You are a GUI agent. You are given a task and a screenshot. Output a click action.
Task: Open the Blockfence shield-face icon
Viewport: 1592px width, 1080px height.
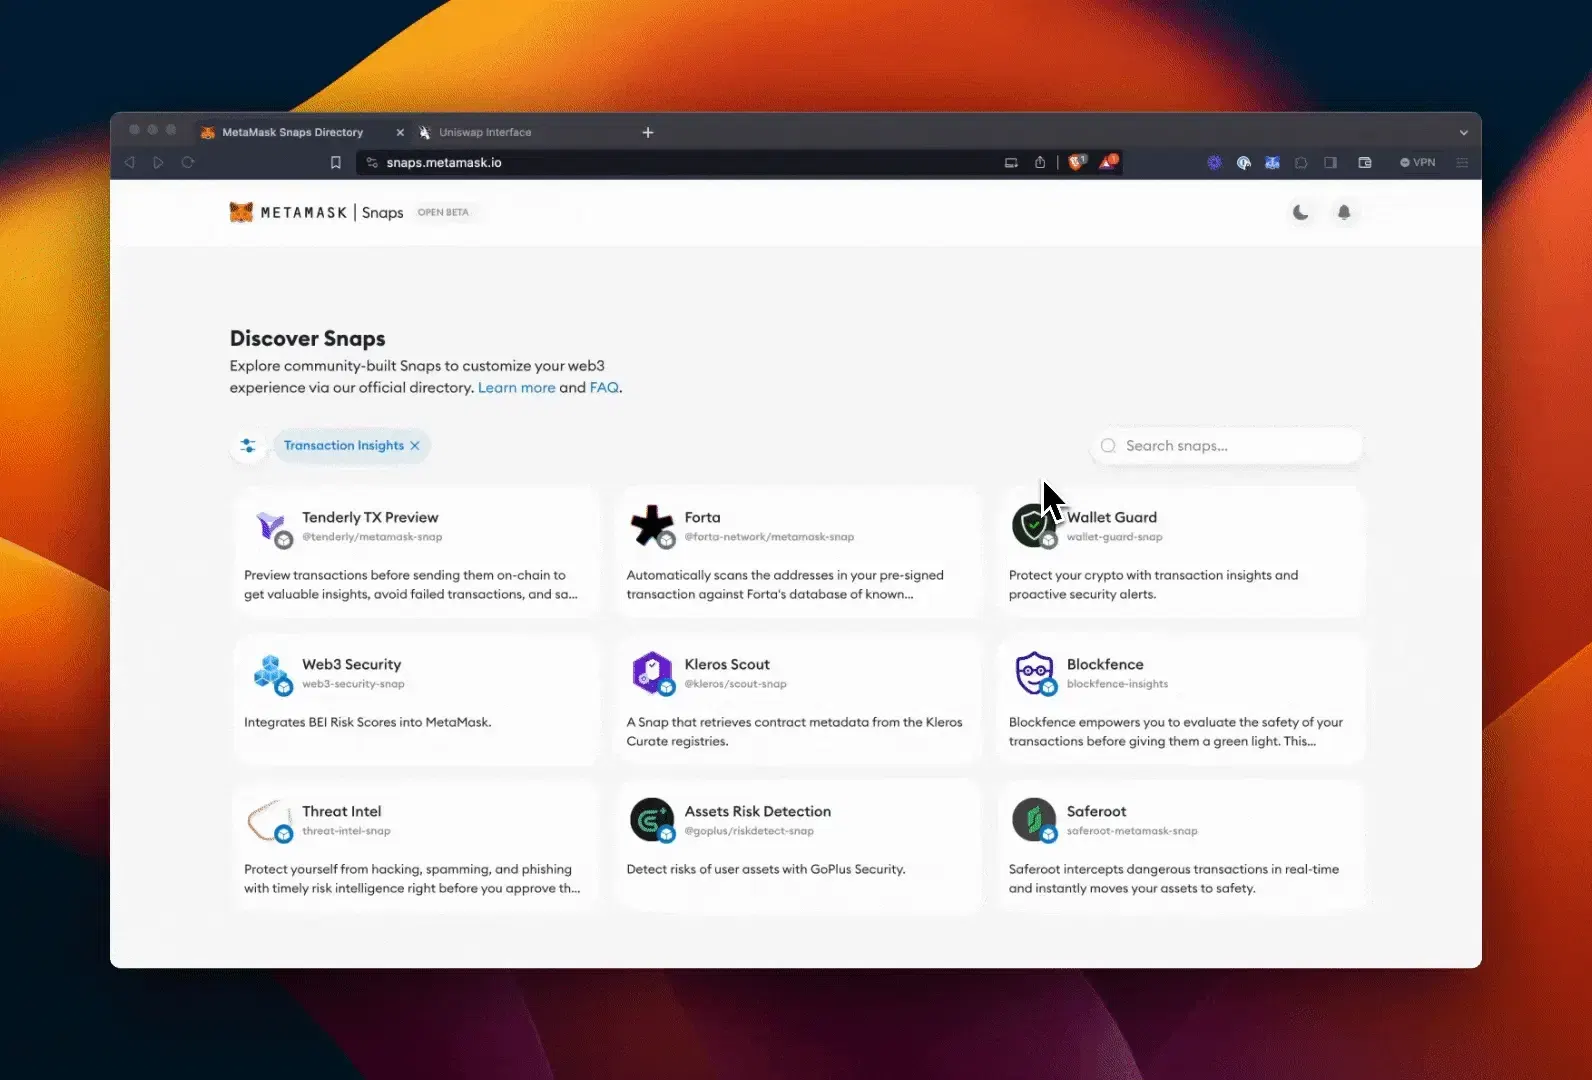click(x=1034, y=674)
